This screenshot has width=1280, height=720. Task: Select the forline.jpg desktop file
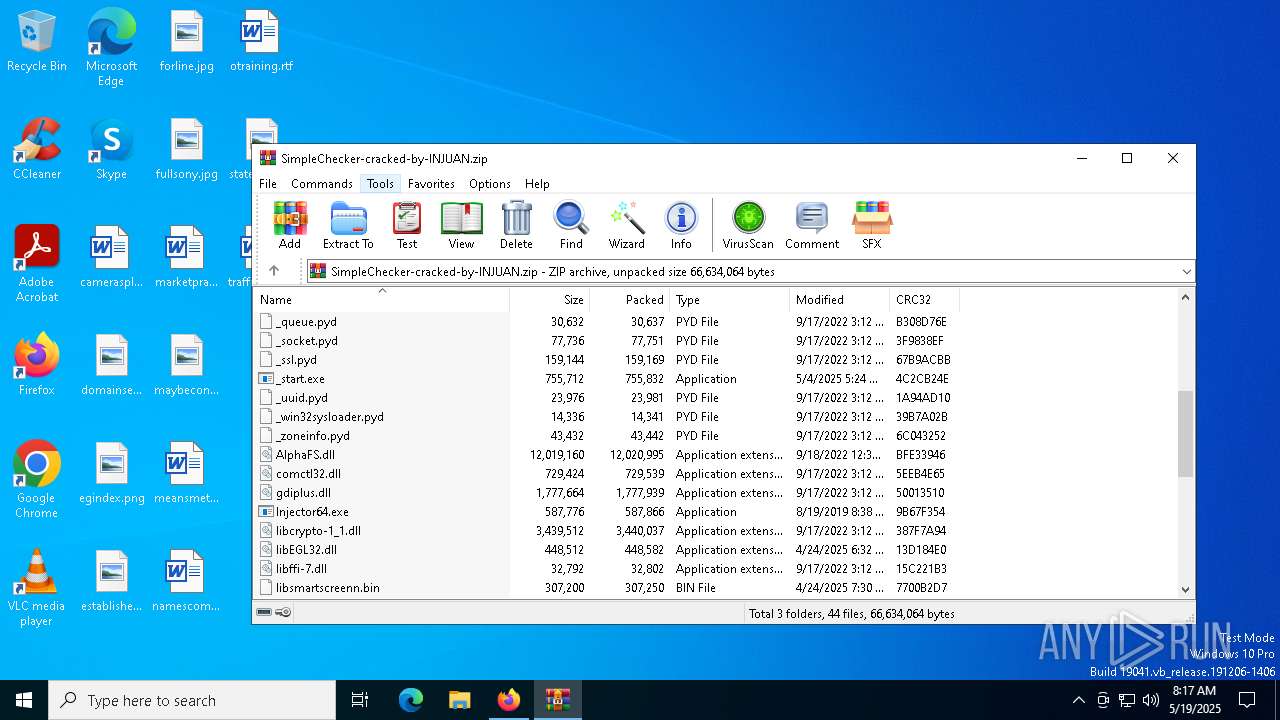186,42
